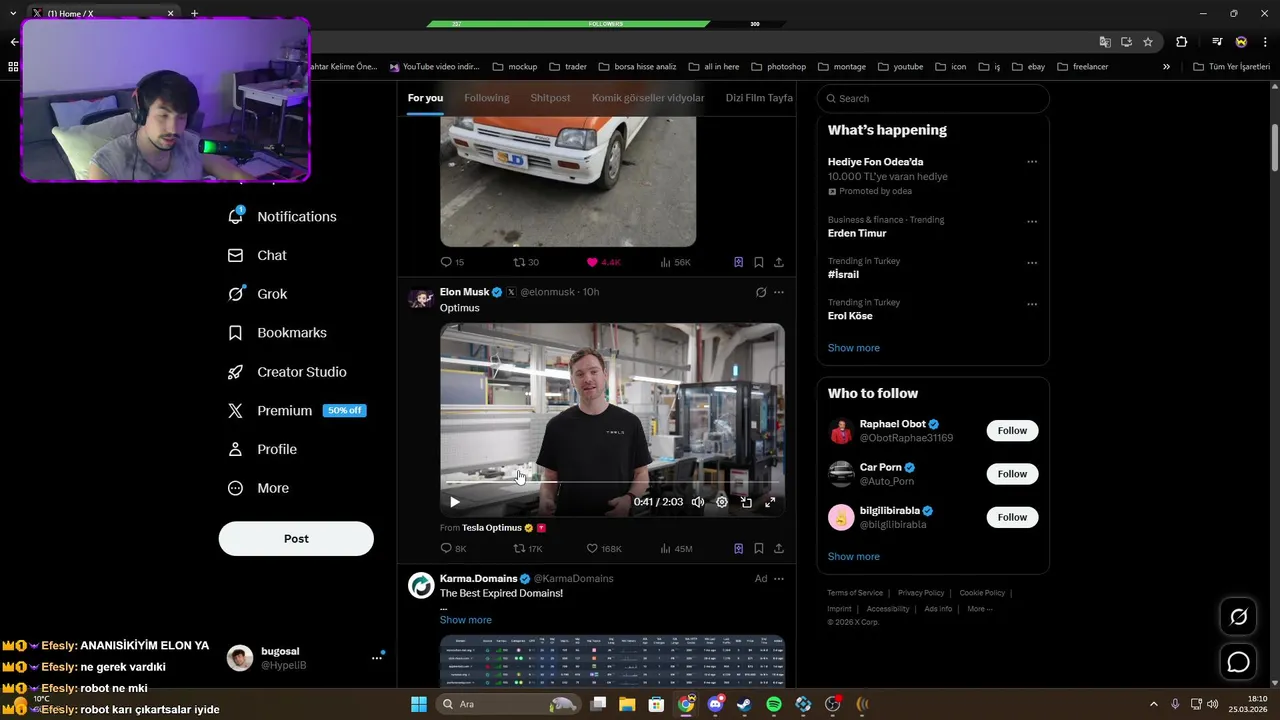
Task: View analytics for the Optimus post
Action: [x=676, y=548]
